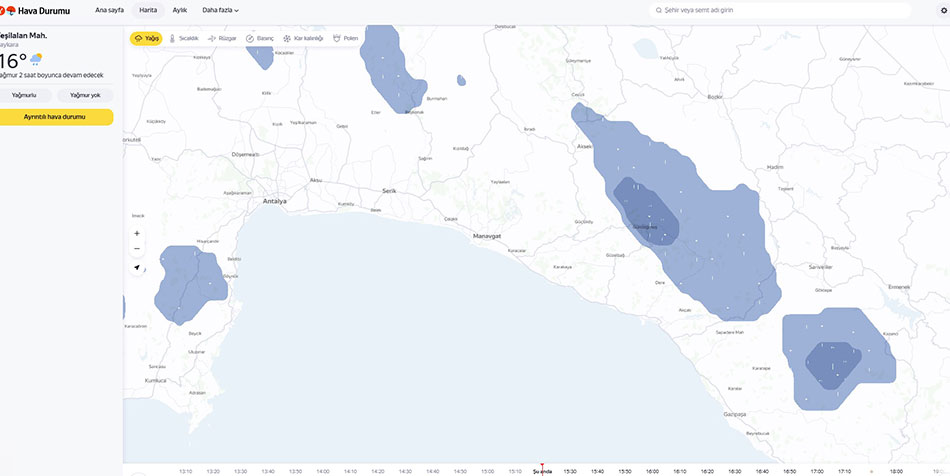Screen dimensions: 950x476
Task: Select the Yağış precipitation layer
Action: (x=146, y=38)
